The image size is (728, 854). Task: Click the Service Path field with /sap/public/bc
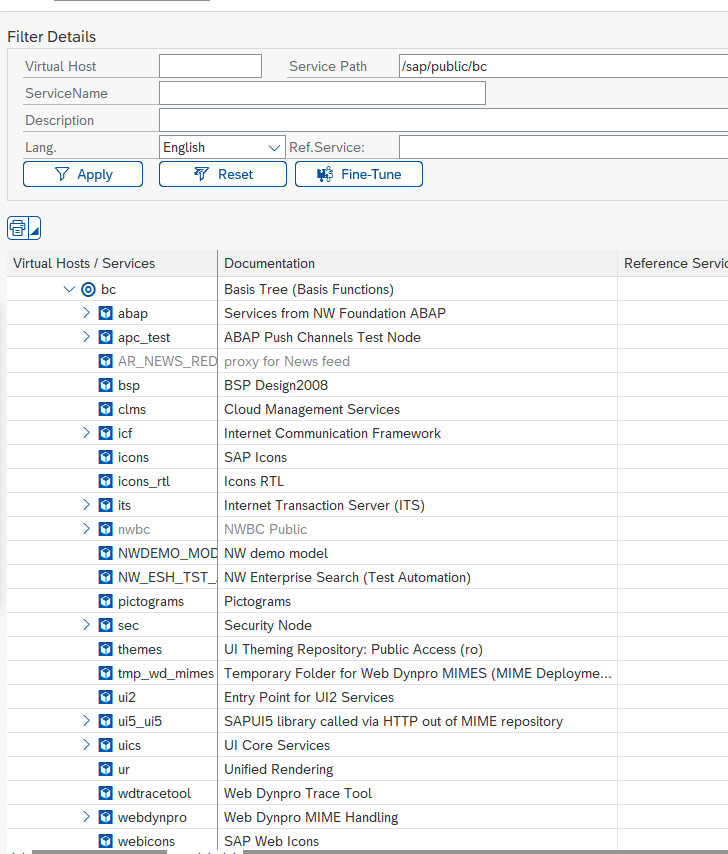pos(563,66)
